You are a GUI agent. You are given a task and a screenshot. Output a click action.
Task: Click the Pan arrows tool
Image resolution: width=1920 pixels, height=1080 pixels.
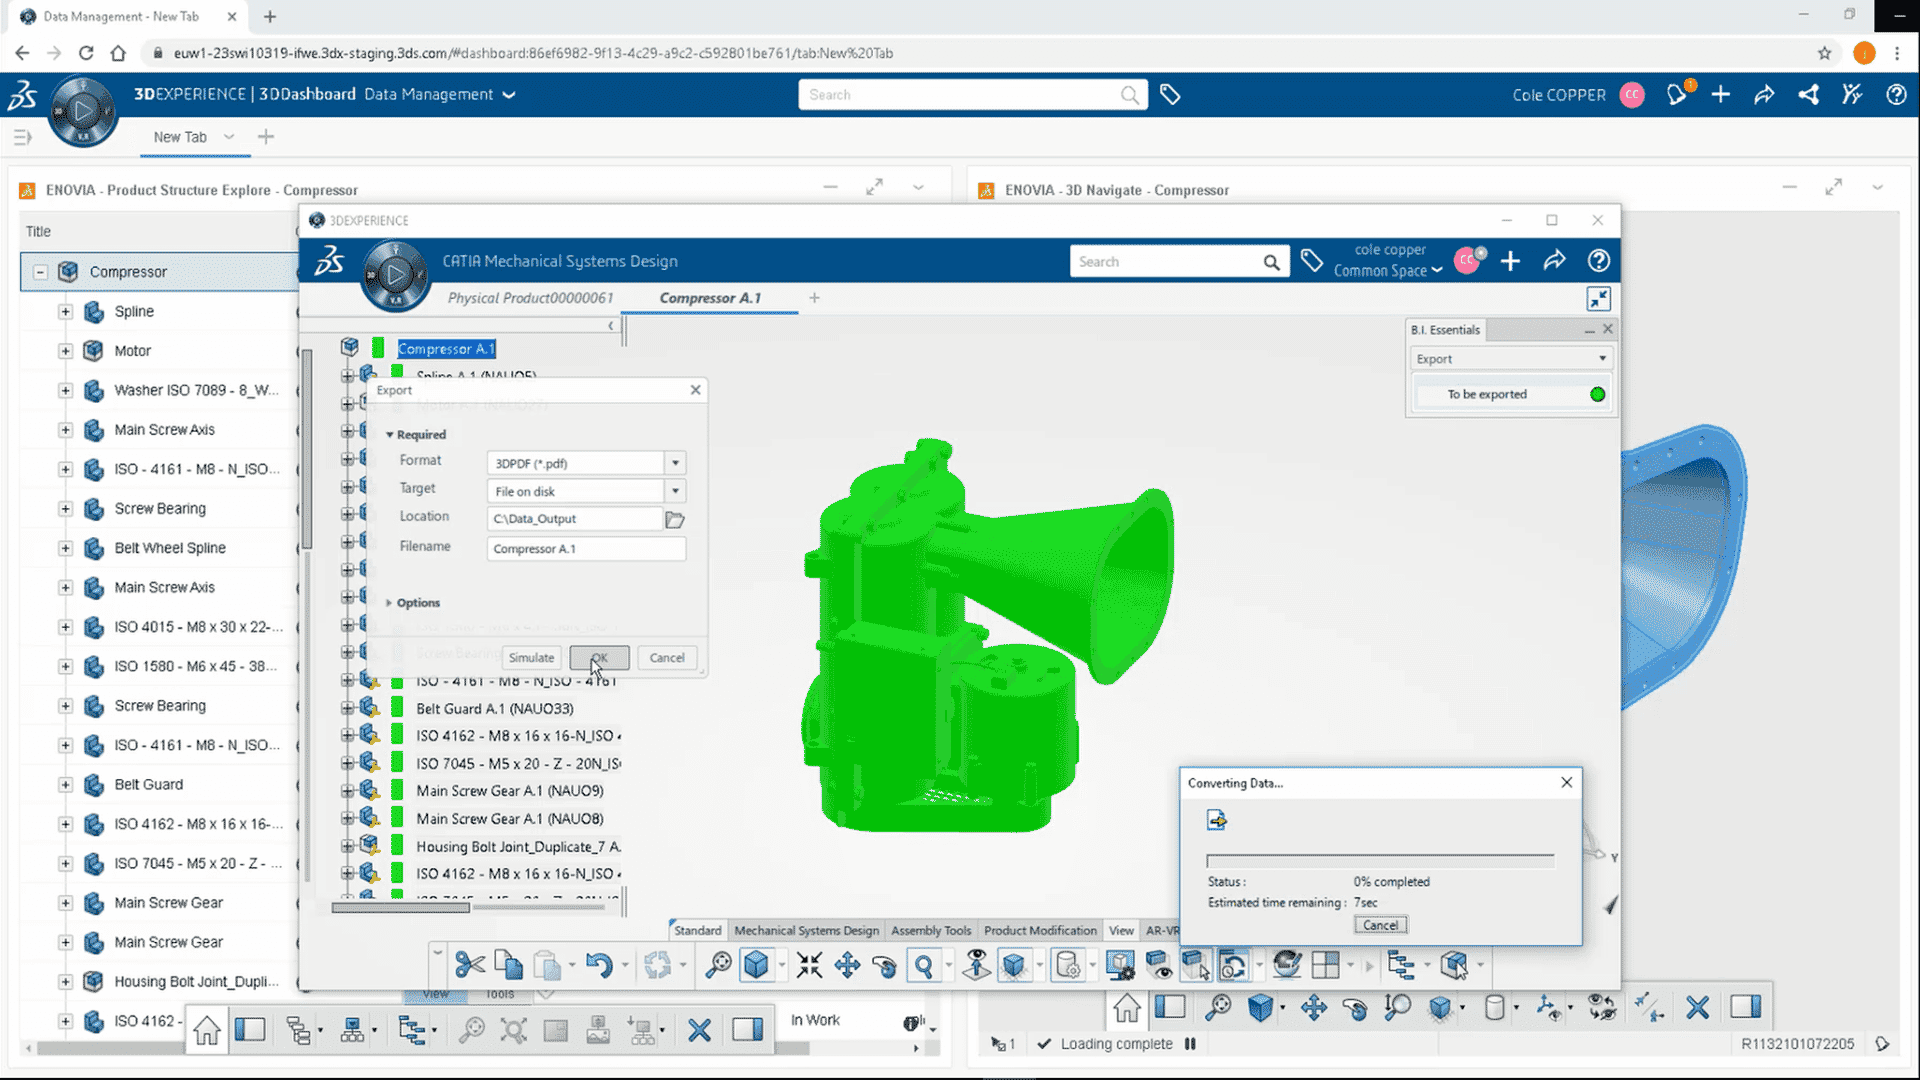pyautogui.click(x=847, y=965)
